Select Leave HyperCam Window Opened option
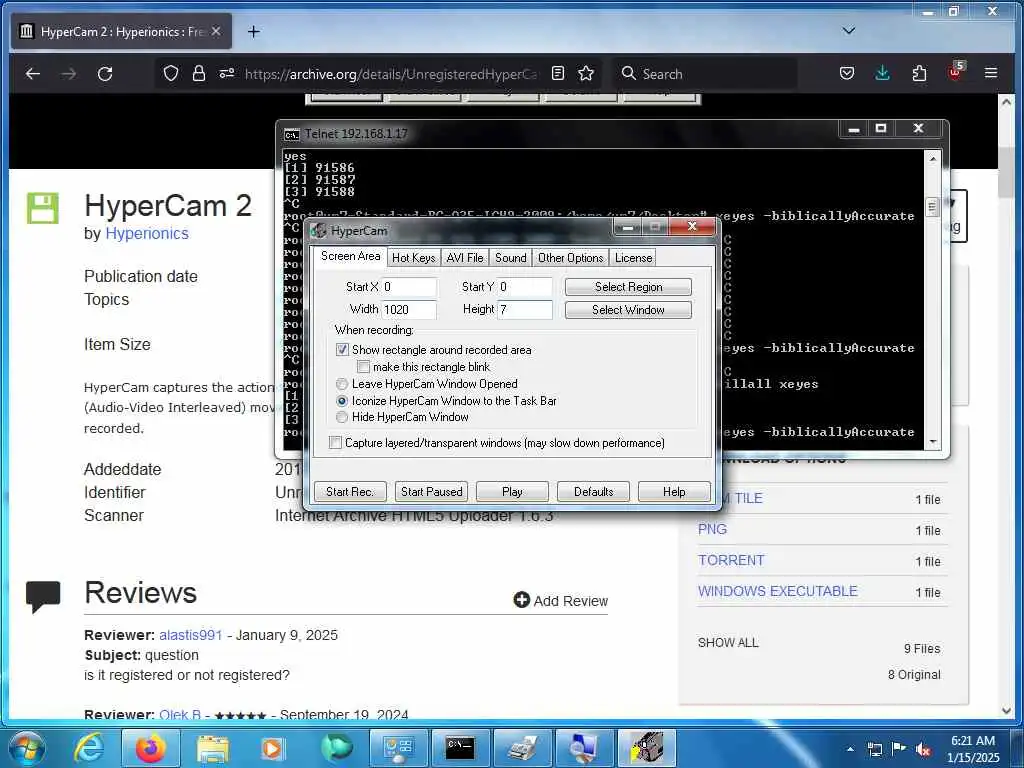Viewport: 1024px width, 768px height. (x=342, y=384)
